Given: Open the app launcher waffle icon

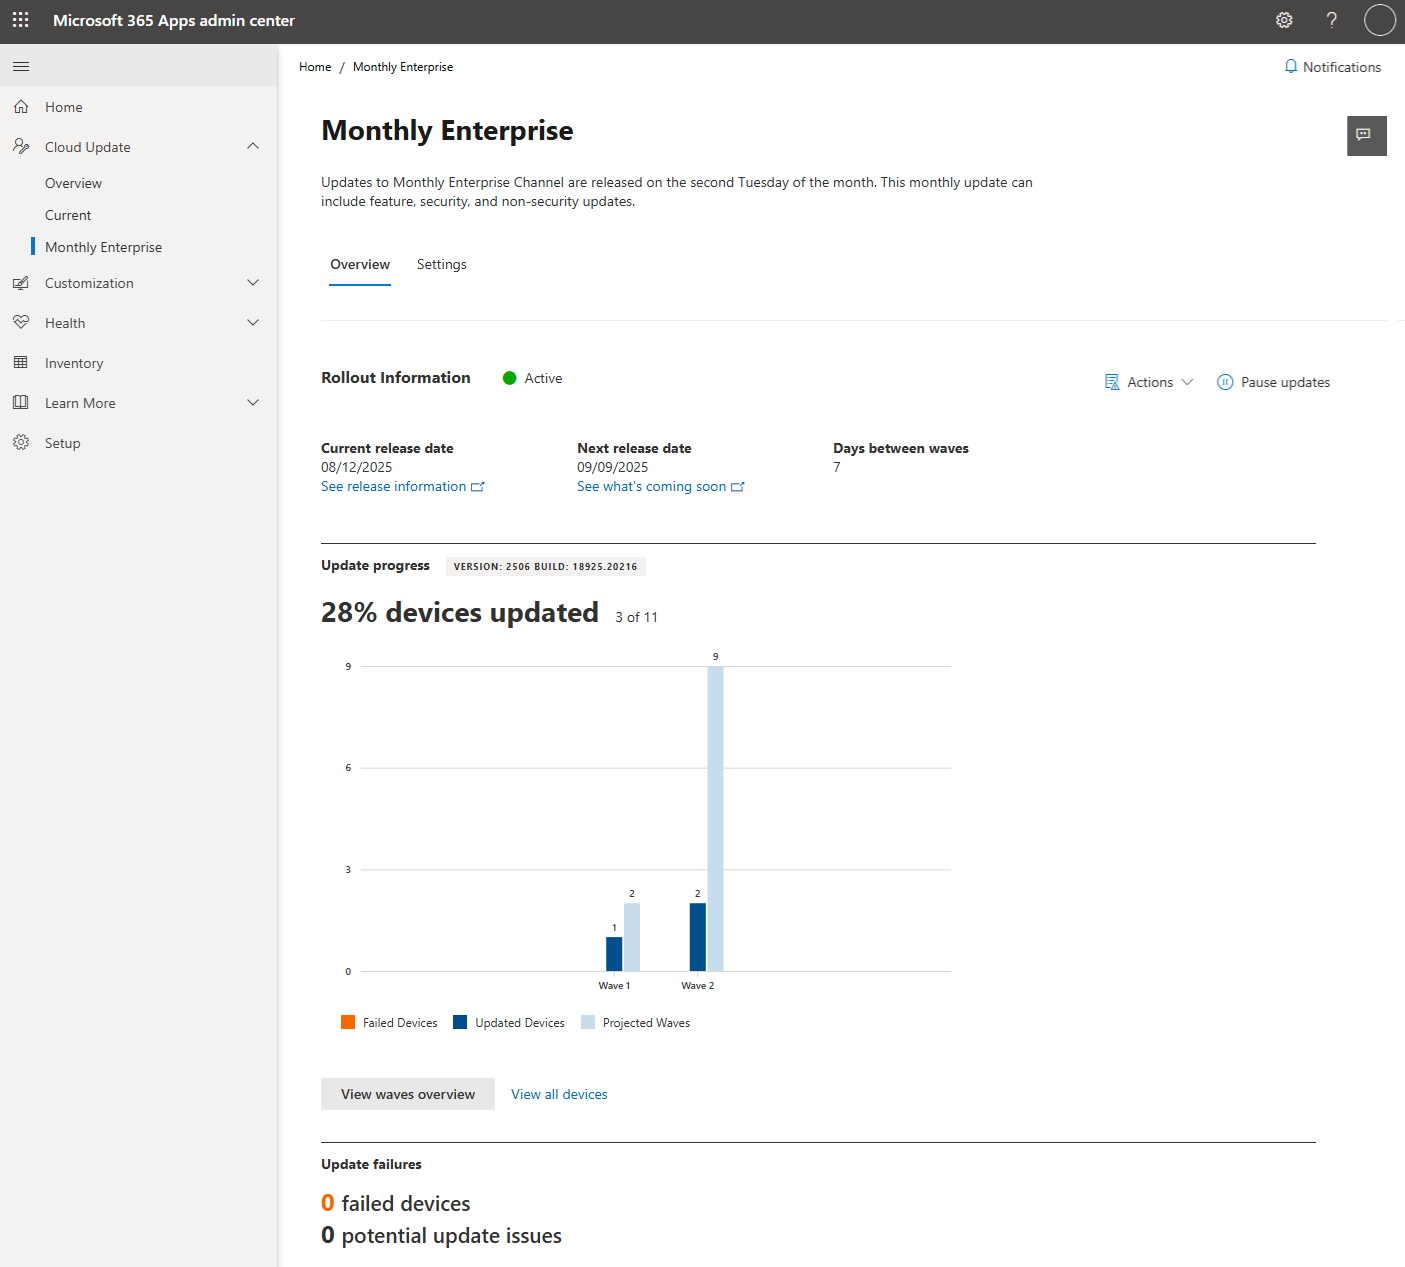Looking at the screenshot, I should coord(20,20).
